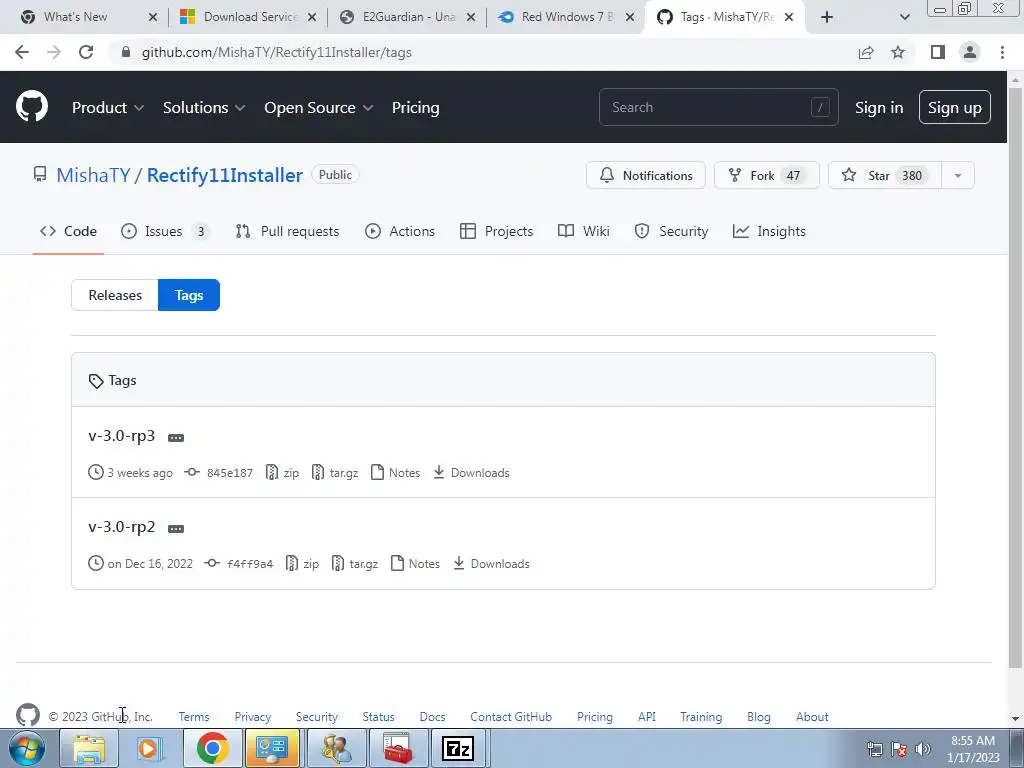Open commit 845e187
This screenshot has height=768, width=1024.
(219, 473)
